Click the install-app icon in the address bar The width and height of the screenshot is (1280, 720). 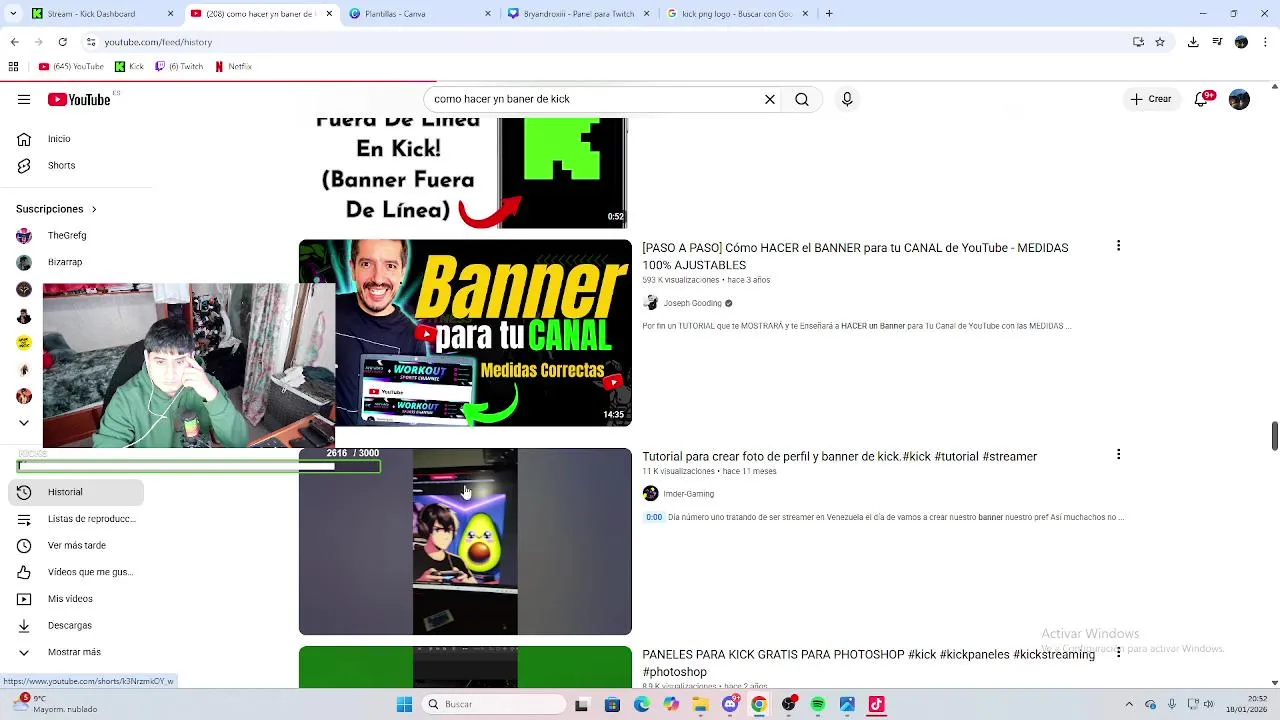click(x=1138, y=42)
